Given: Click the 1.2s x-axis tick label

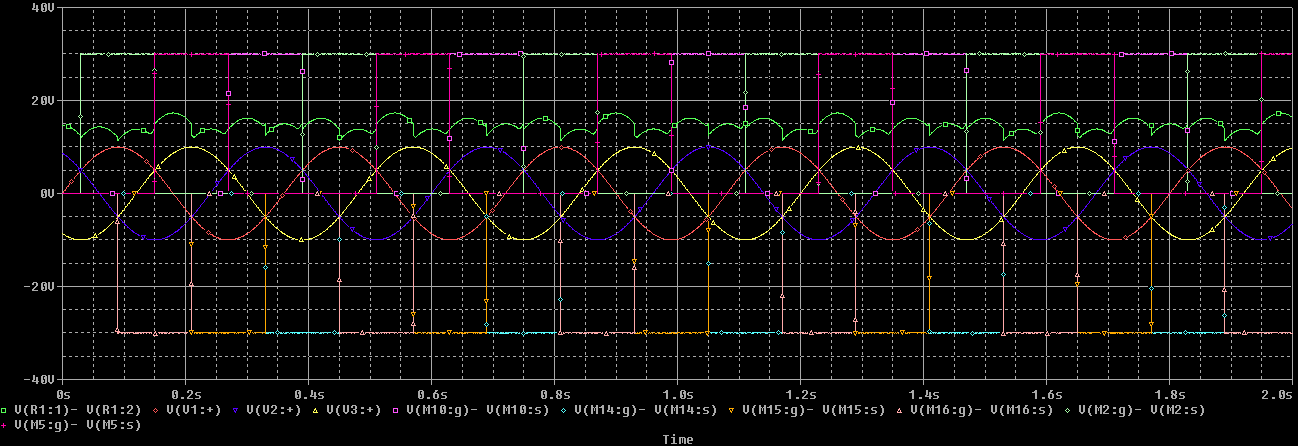Looking at the screenshot, I should point(801,395).
